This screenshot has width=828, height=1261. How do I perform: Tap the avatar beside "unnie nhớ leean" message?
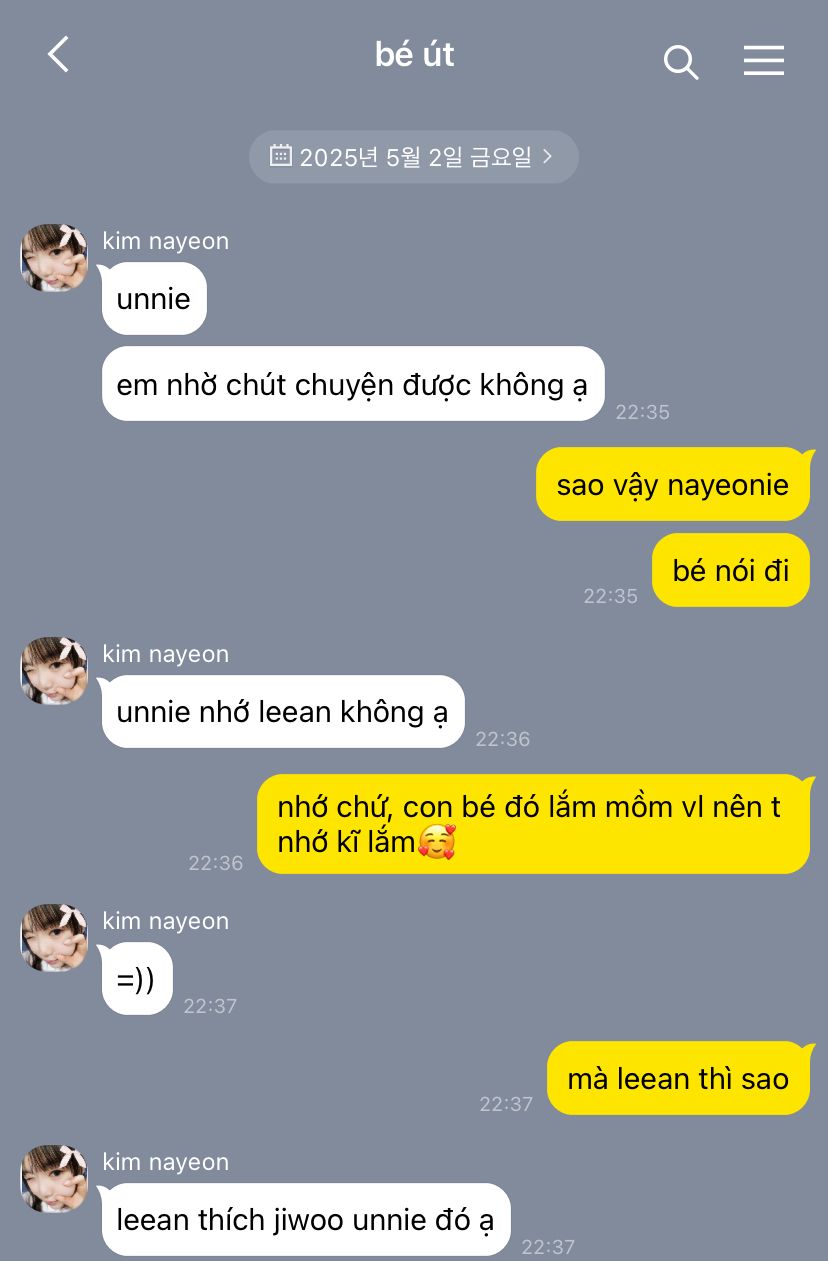tap(54, 671)
